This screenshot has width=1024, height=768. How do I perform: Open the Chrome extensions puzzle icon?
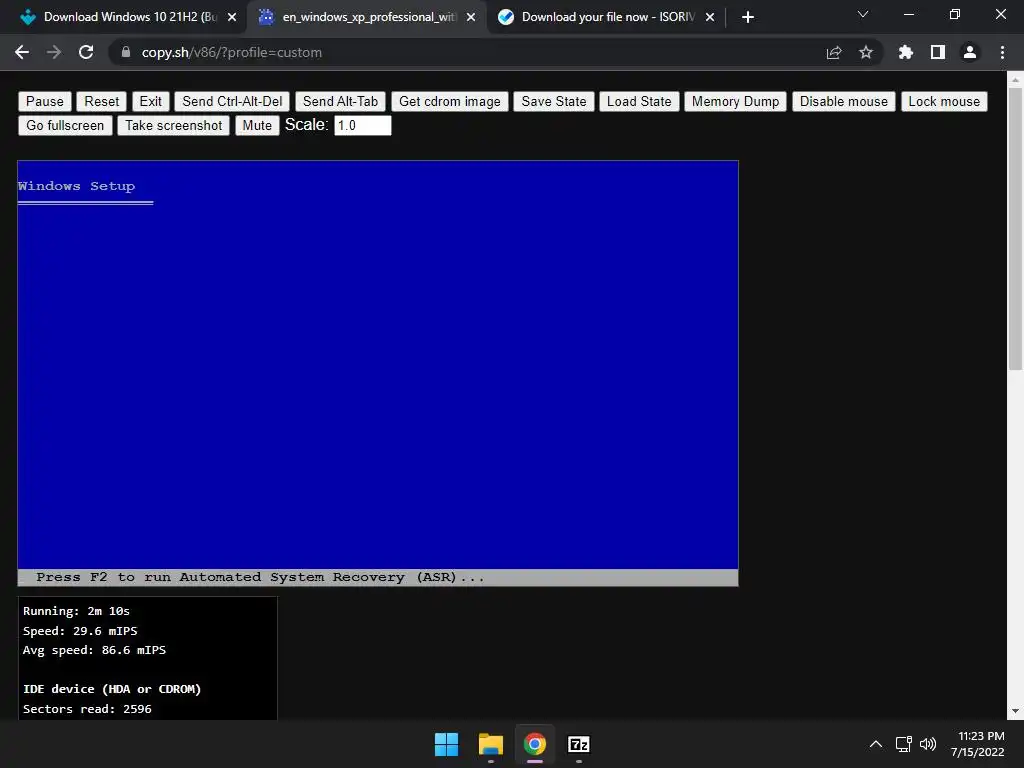coord(905,52)
